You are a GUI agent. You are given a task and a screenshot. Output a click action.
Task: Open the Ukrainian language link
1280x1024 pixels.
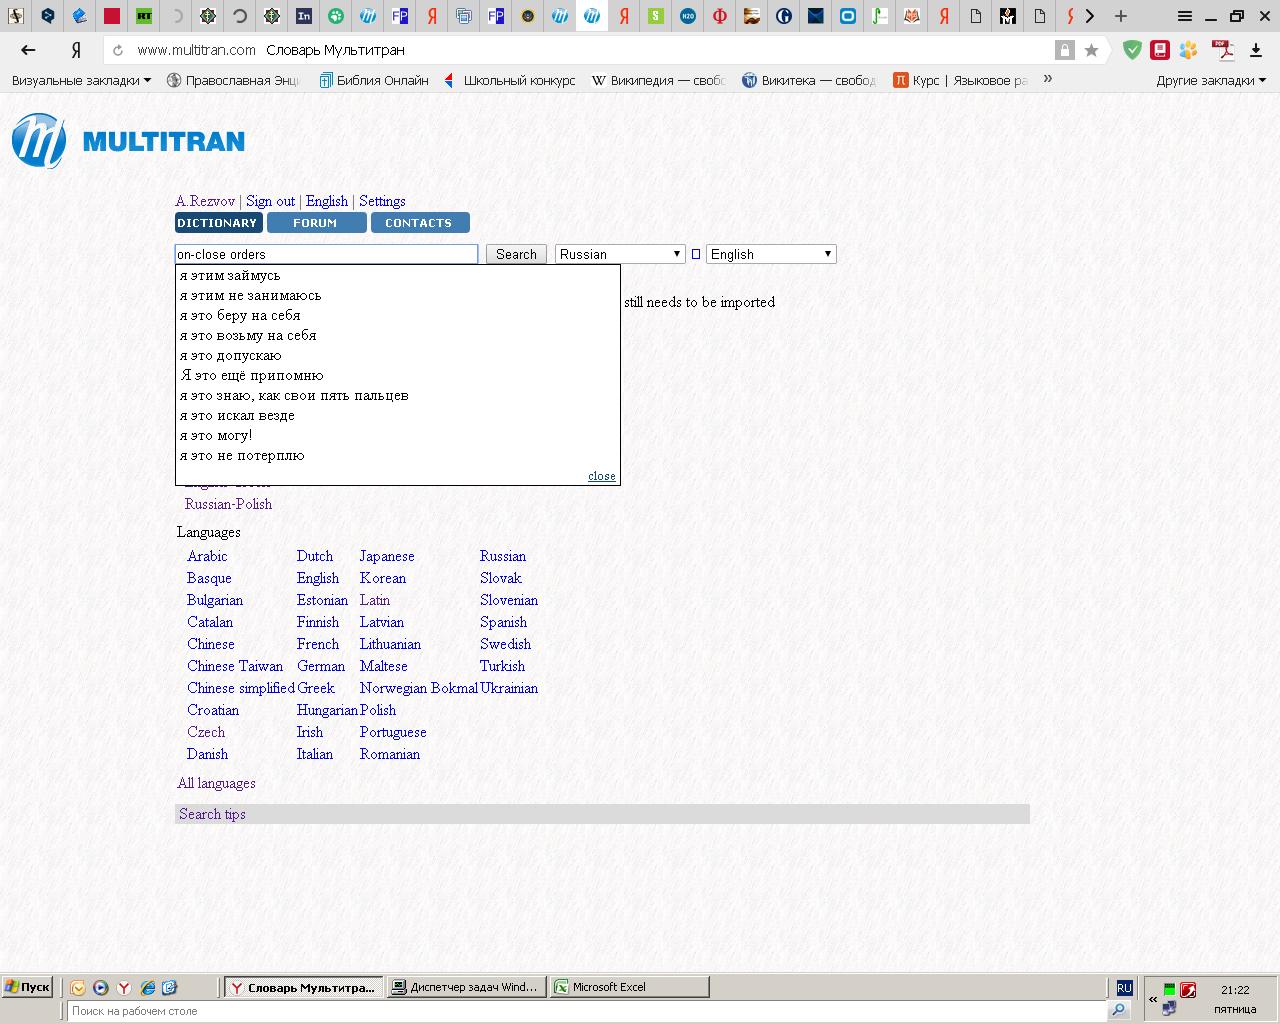[509, 688]
